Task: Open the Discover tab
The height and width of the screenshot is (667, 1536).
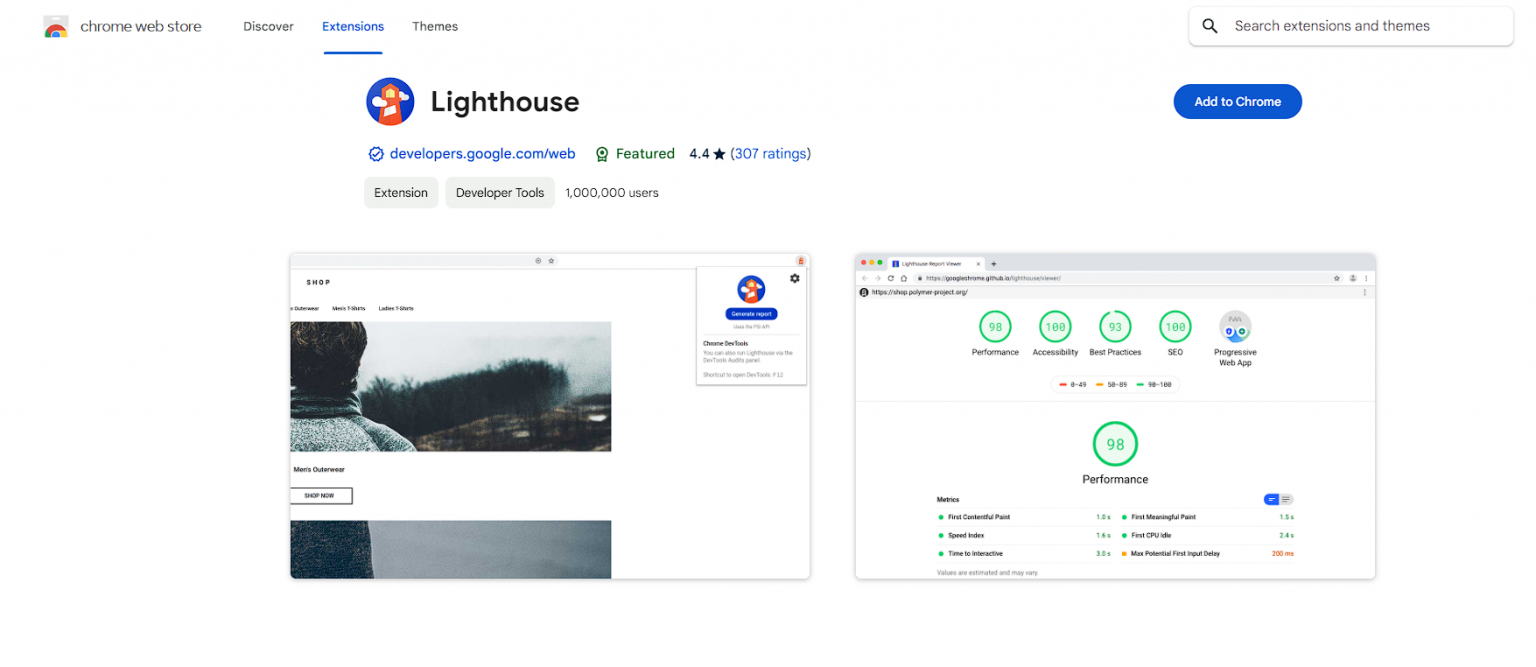Action: pos(267,26)
